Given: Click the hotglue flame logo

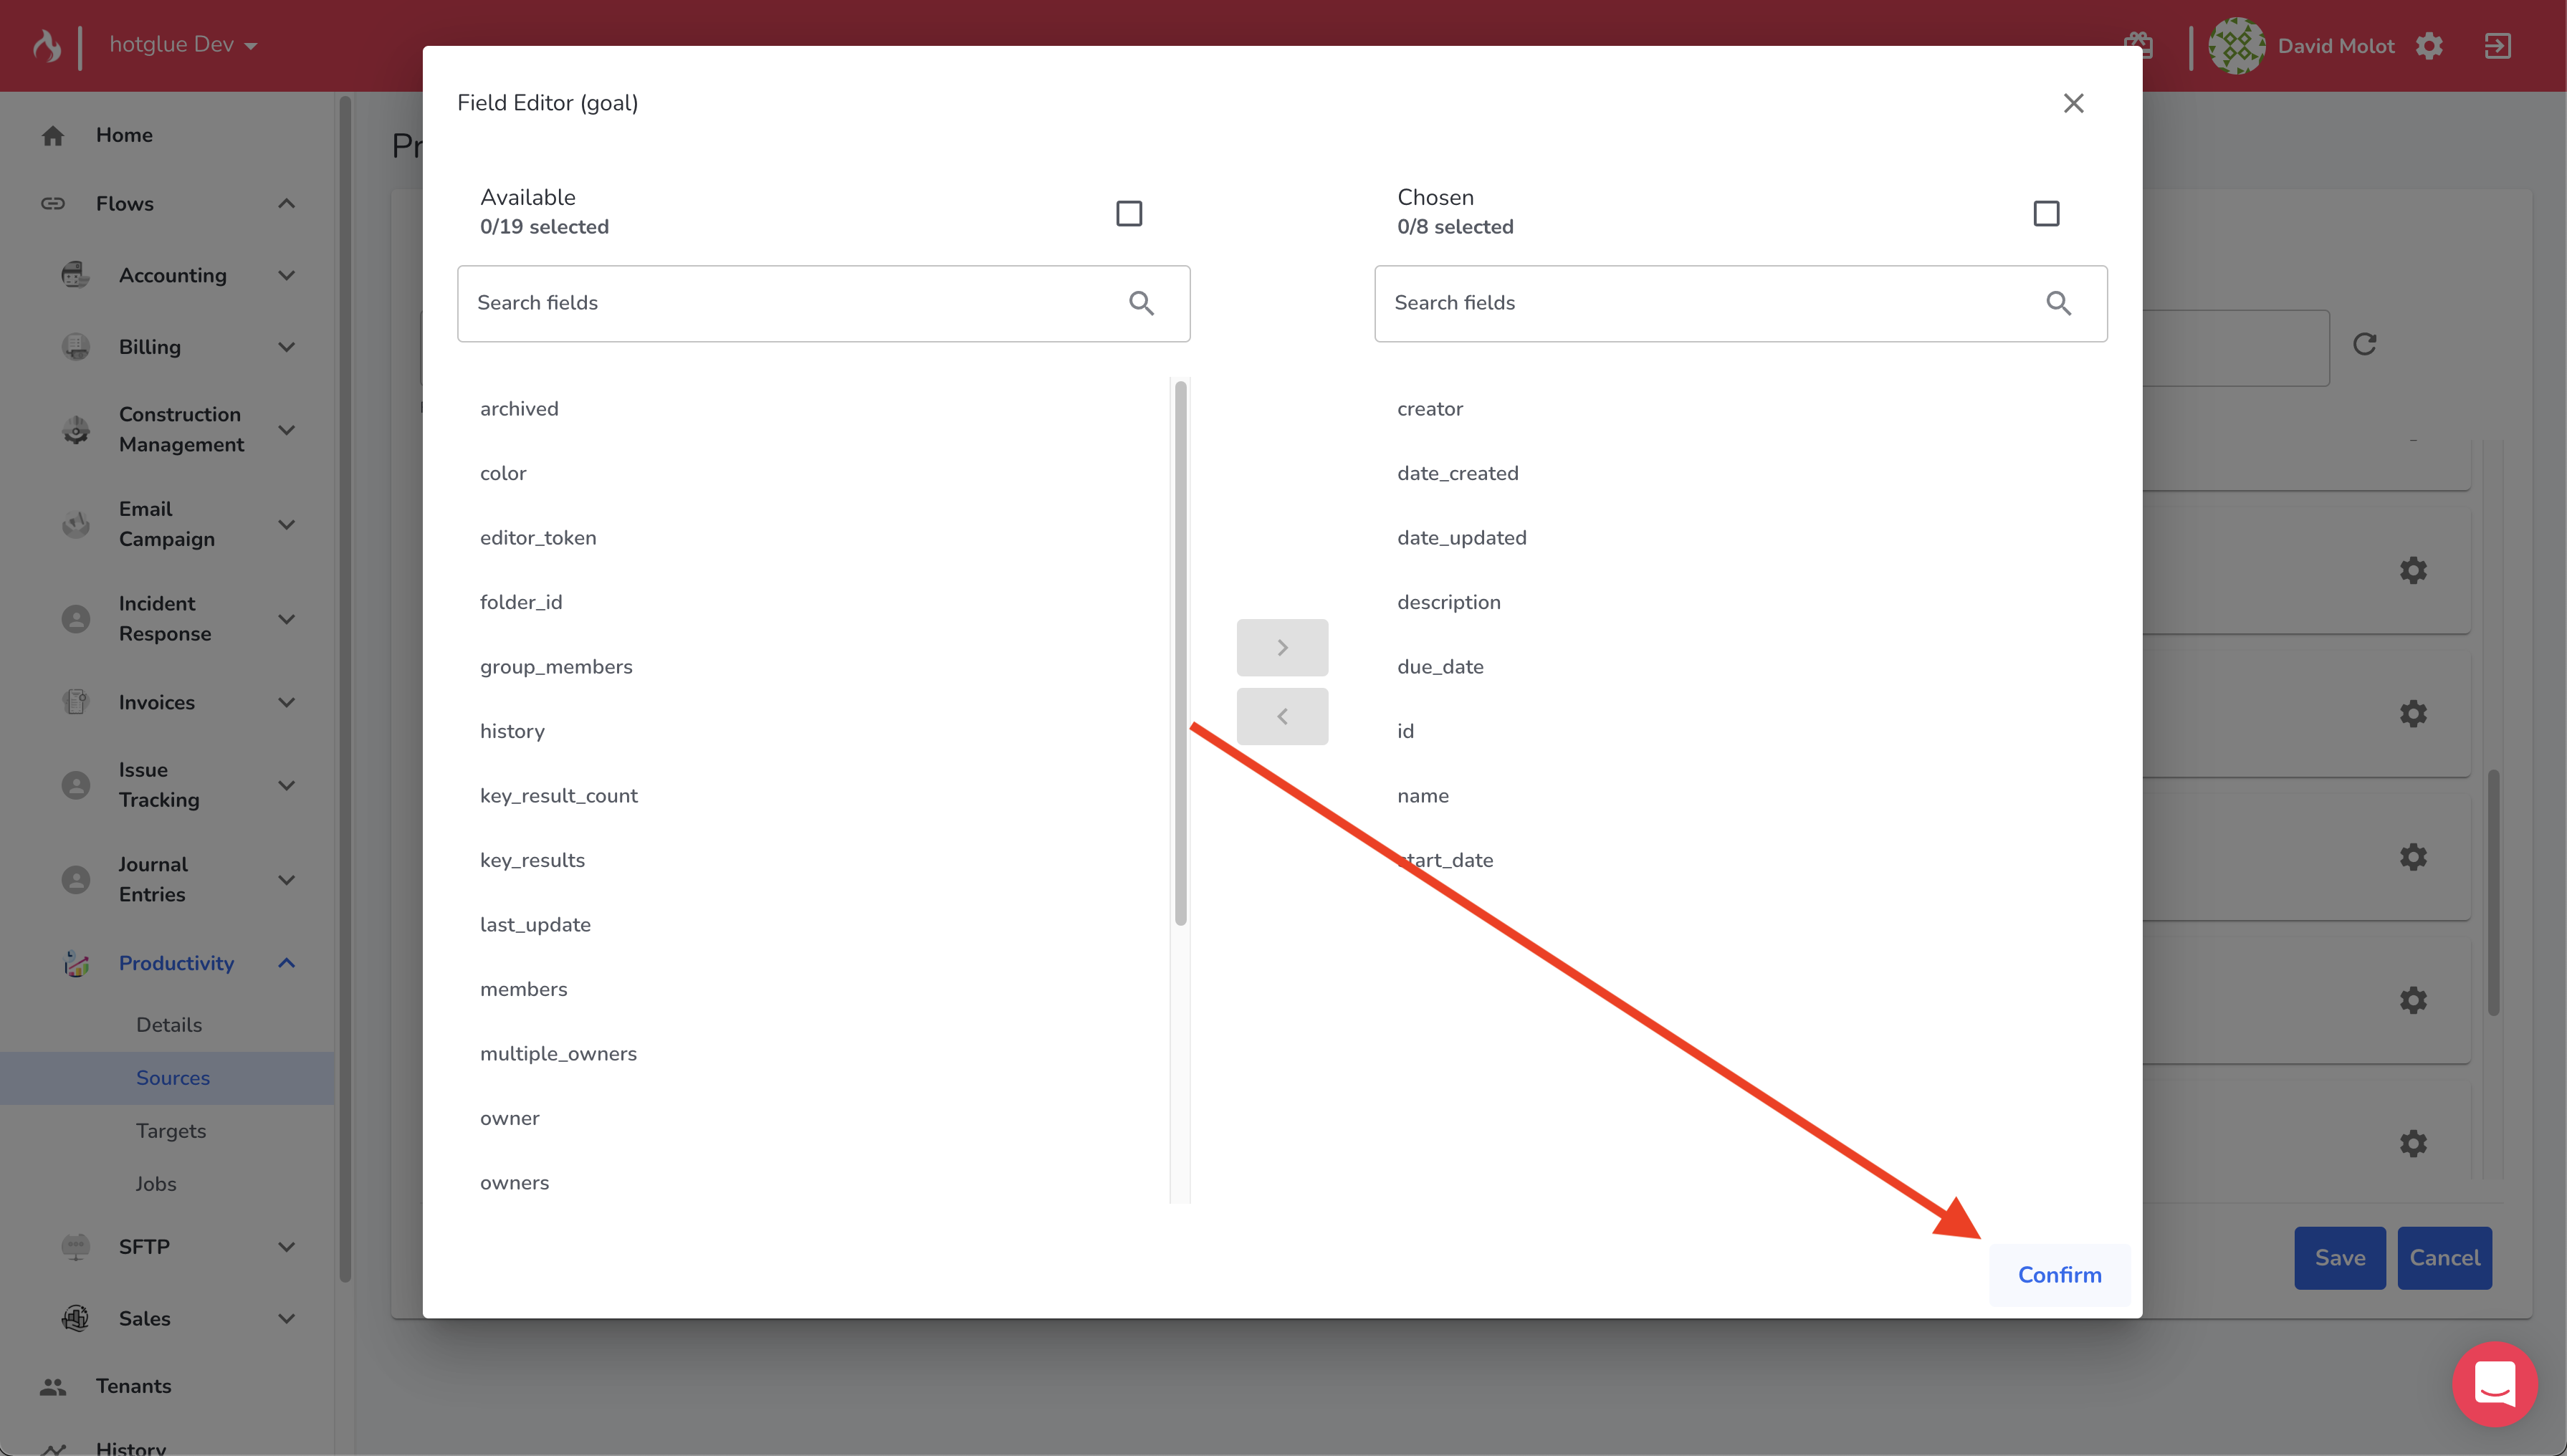Looking at the screenshot, I should click(46, 45).
